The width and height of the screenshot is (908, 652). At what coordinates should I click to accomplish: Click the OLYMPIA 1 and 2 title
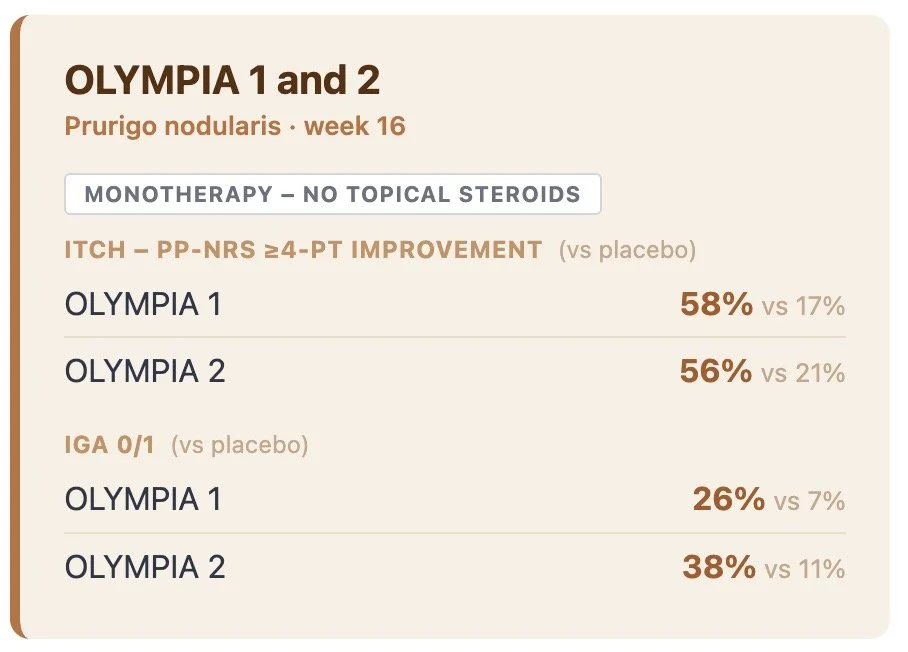[222, 80]
